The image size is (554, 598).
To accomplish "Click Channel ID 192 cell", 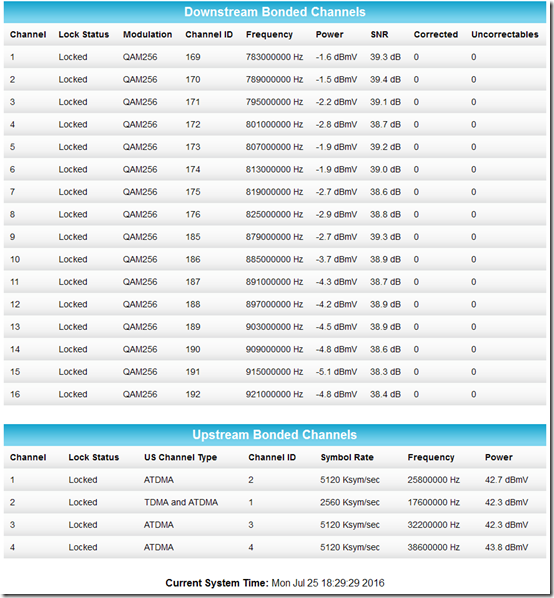I will [193, 395].
